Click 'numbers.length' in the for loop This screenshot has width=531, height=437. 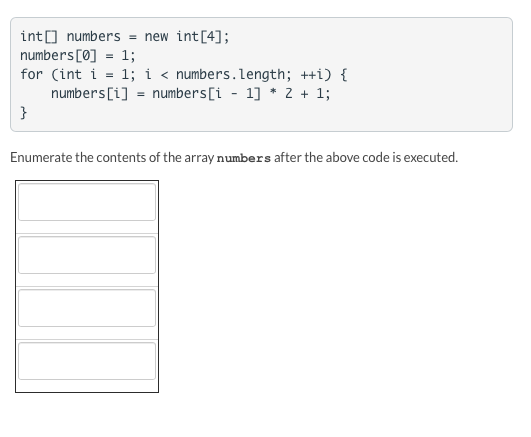coord(231,74)
